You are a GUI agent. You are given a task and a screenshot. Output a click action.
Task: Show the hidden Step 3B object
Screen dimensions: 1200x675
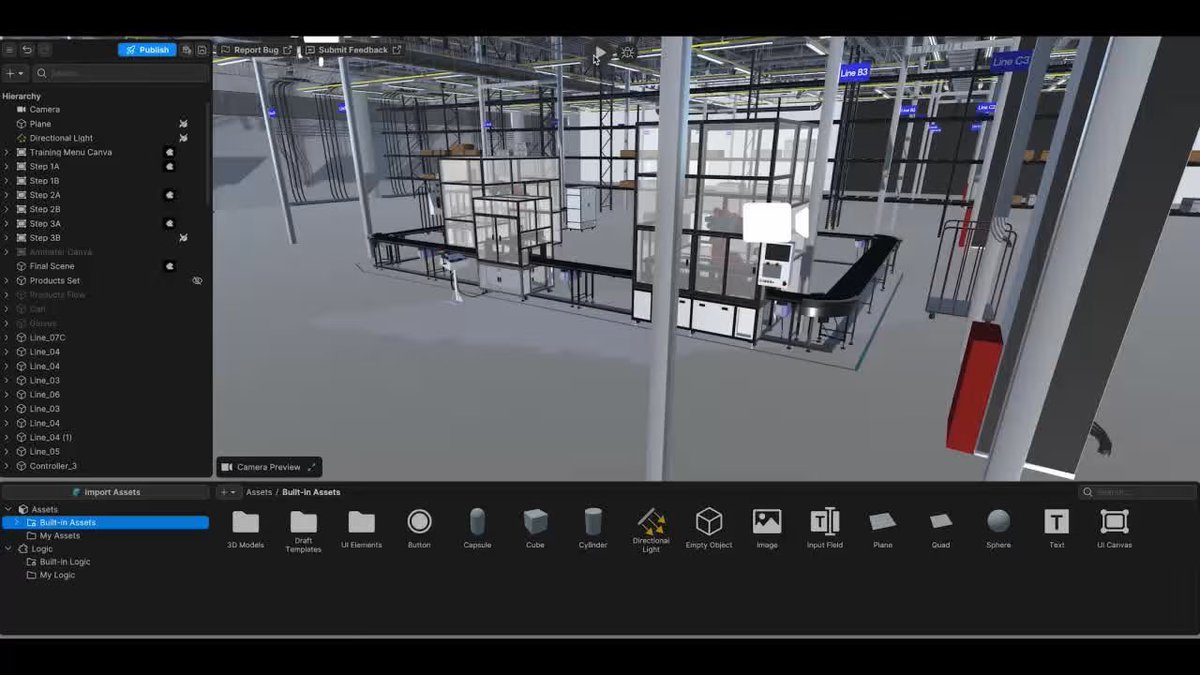pyautogui.click(x=183, y=237)
